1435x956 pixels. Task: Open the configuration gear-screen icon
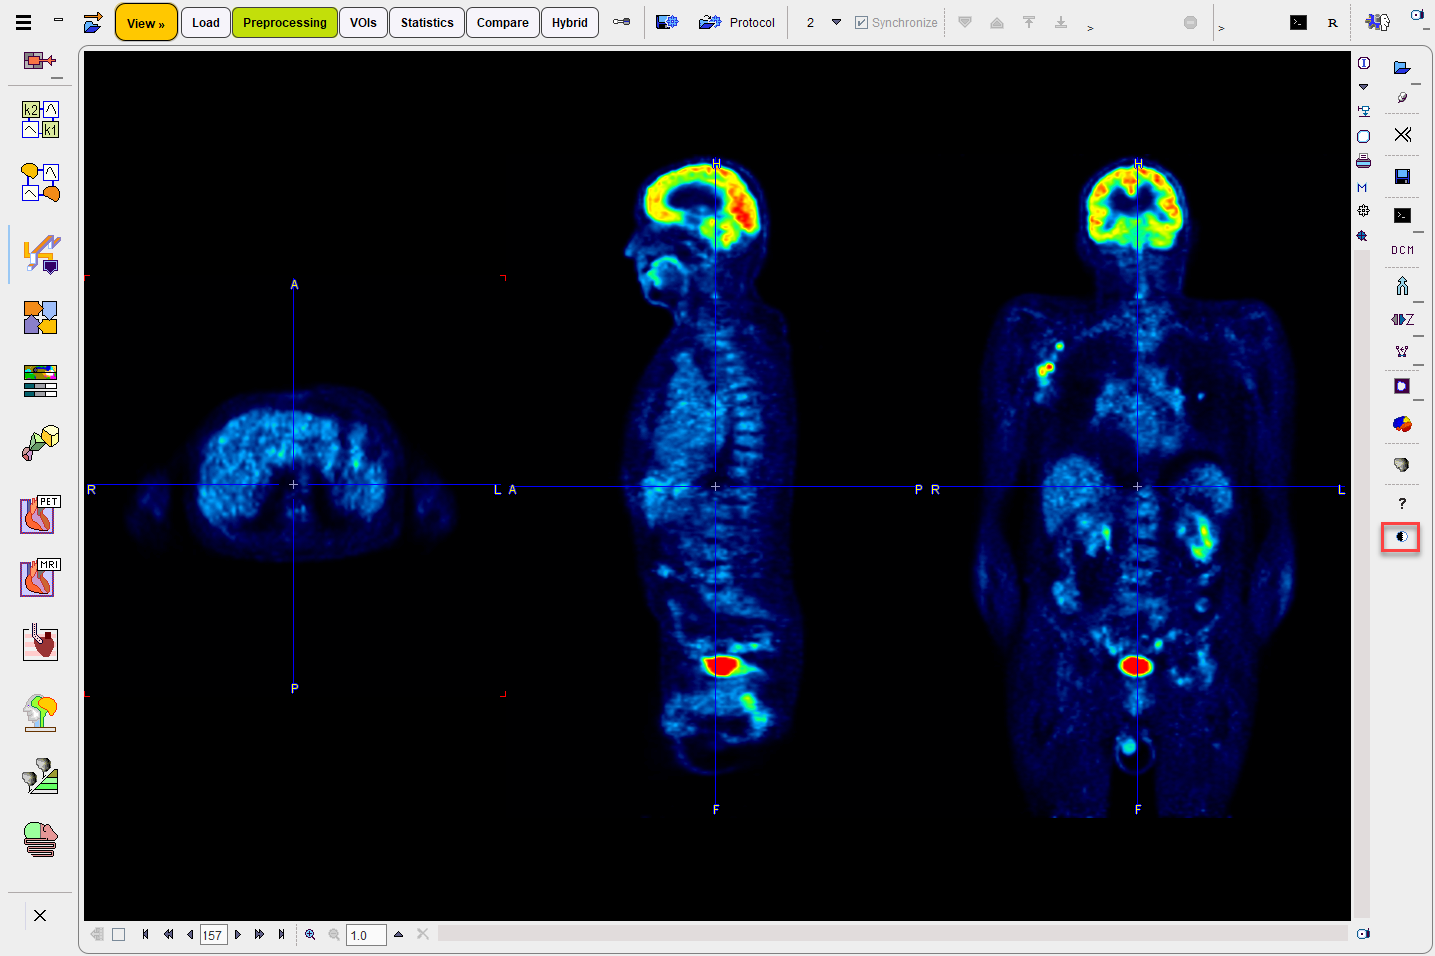pyautogui.click(x=667, y=22)
